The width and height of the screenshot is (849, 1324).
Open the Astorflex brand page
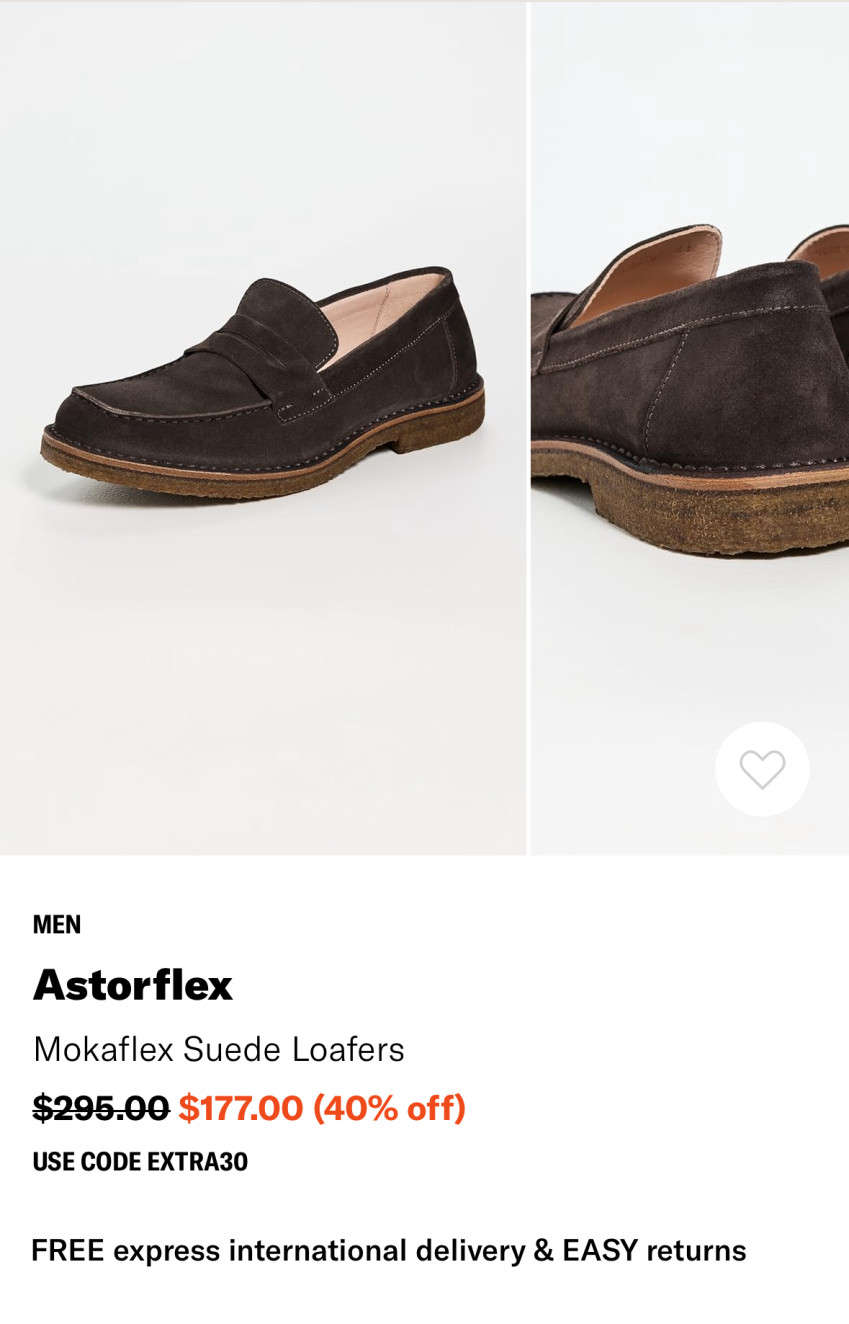tap(133, 985)
